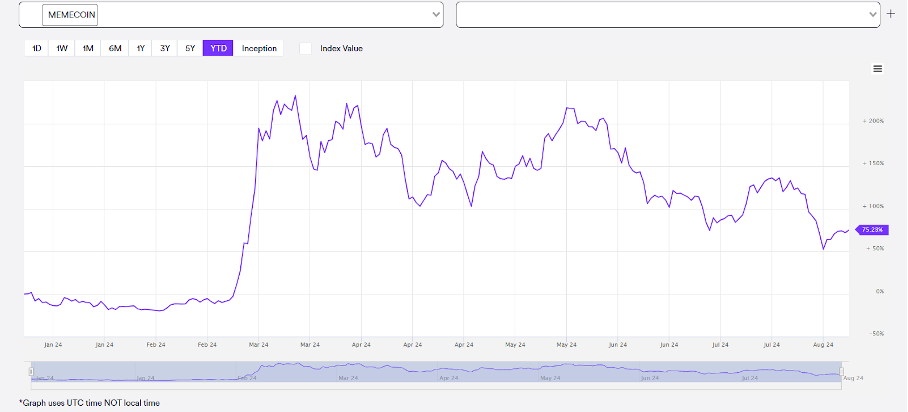The height and width of the screenshot is (412, 908).
Task: Select the 1D time range
Action: point(36,48)
